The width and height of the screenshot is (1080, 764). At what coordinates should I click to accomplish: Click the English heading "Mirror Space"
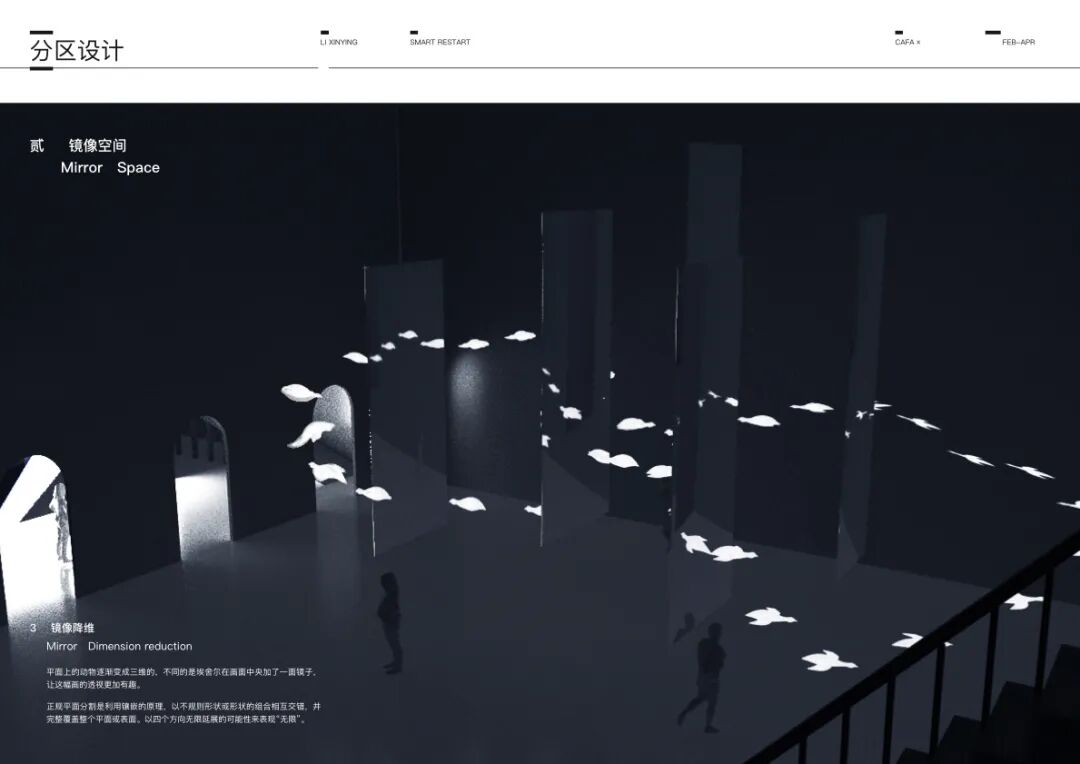[110, 167]
